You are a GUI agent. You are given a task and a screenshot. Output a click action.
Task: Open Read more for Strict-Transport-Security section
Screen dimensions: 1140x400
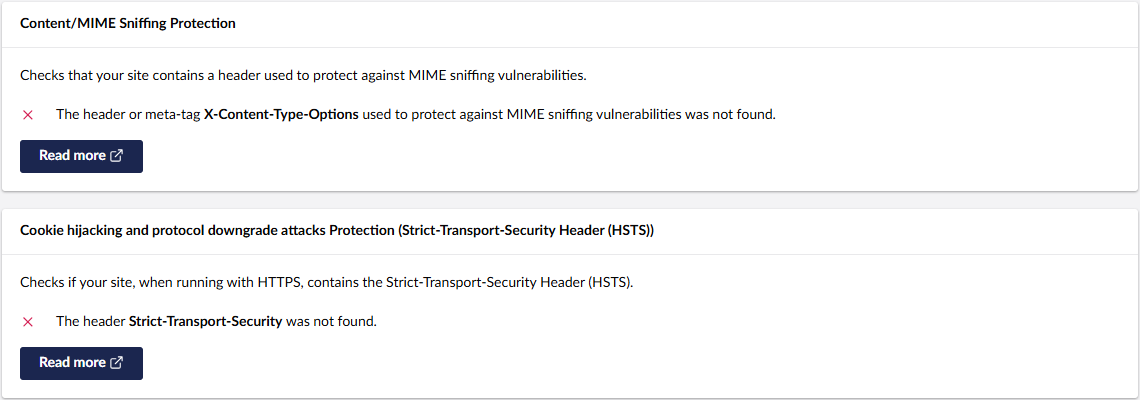81,363
